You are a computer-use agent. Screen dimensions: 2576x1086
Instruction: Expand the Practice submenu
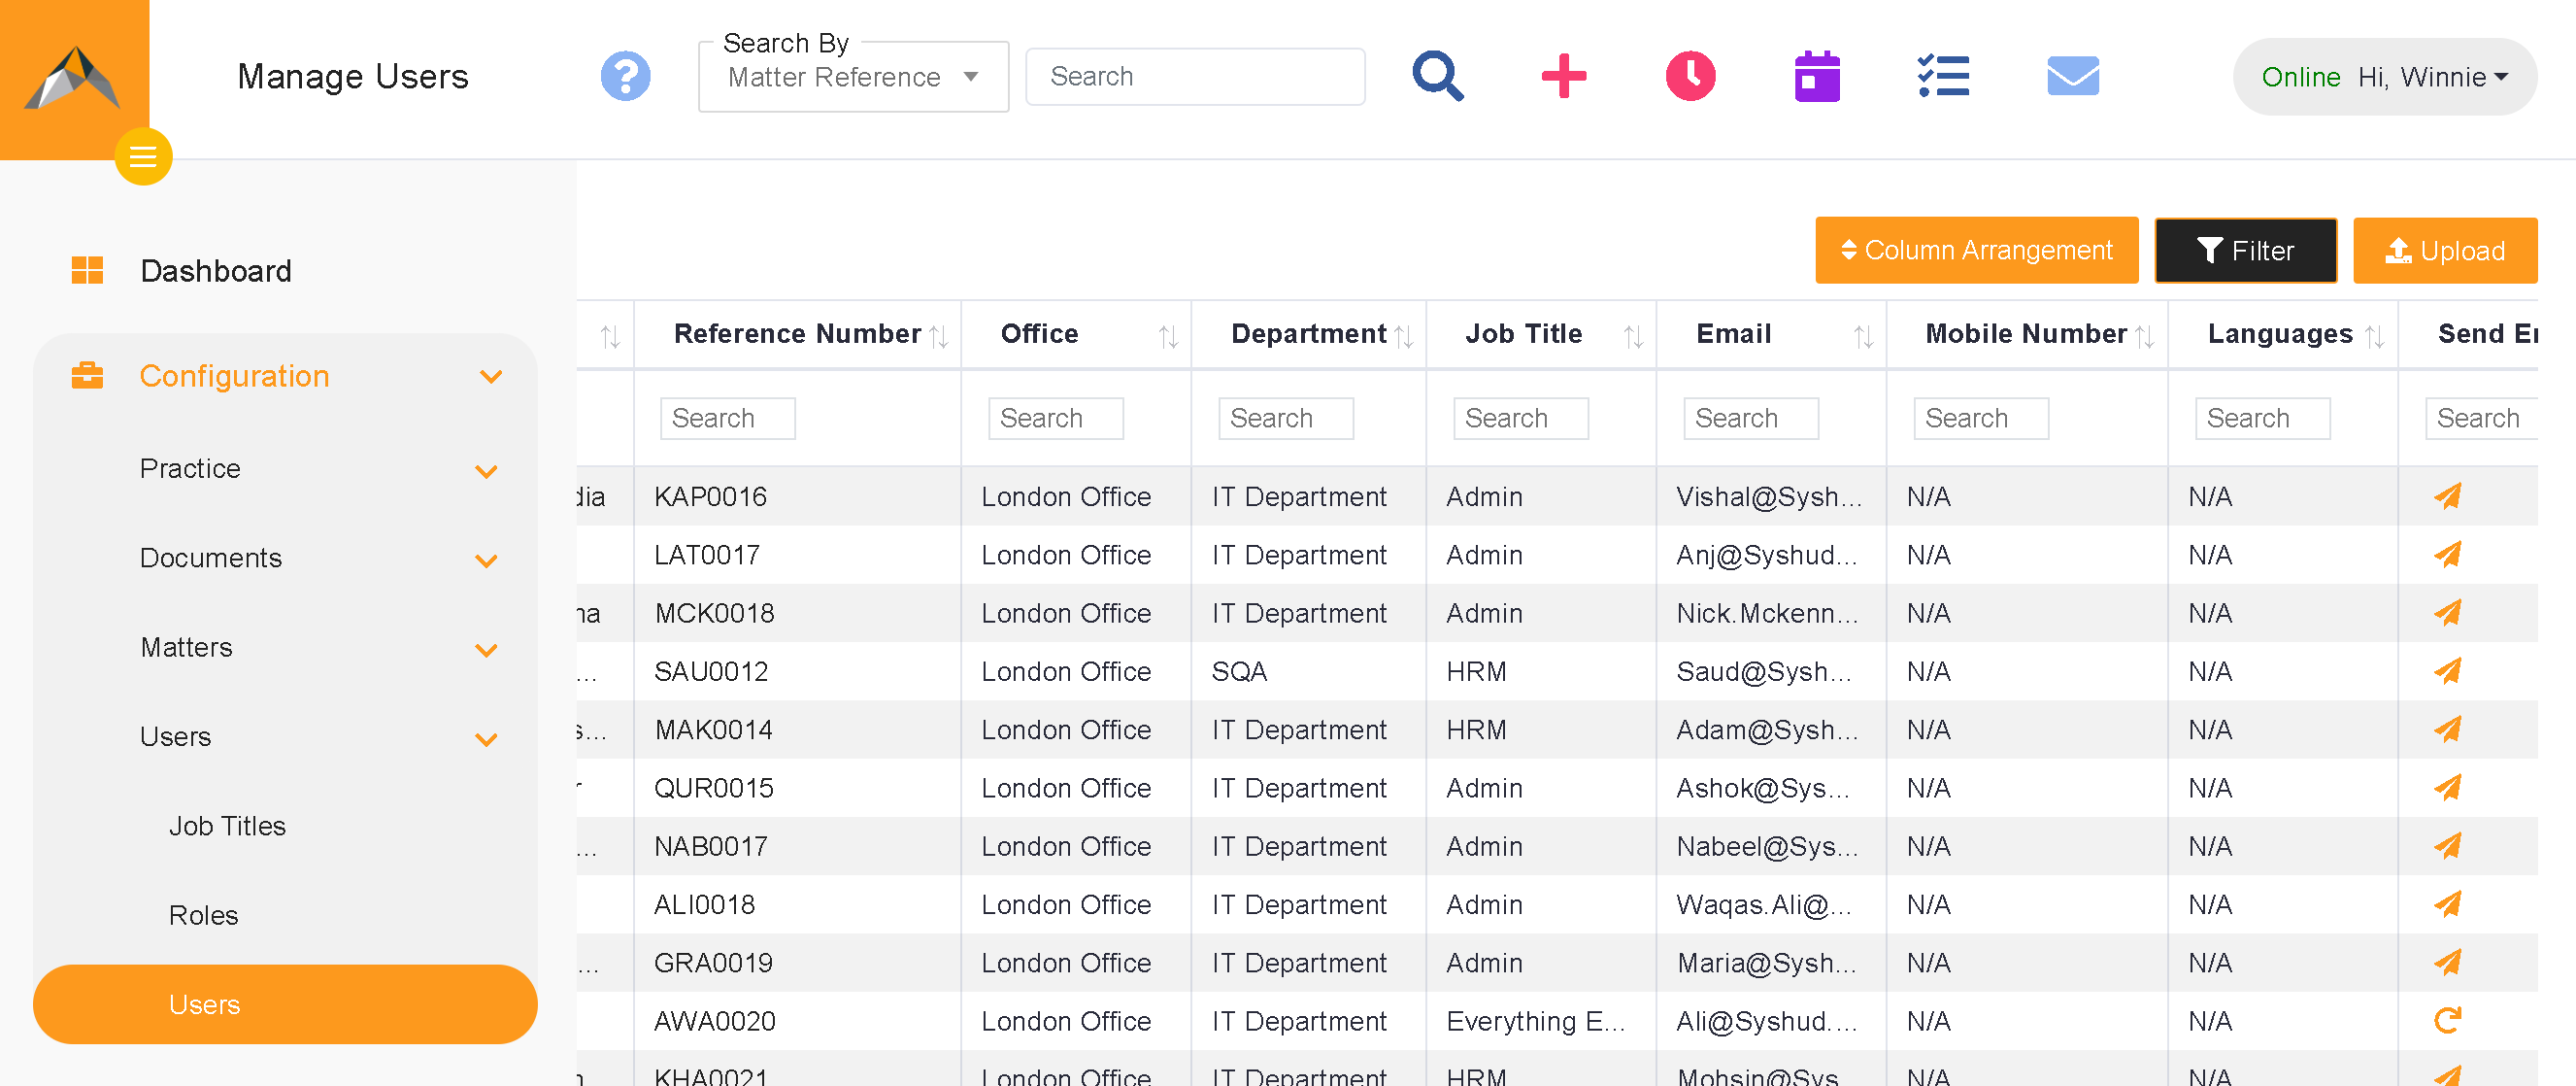486,471
